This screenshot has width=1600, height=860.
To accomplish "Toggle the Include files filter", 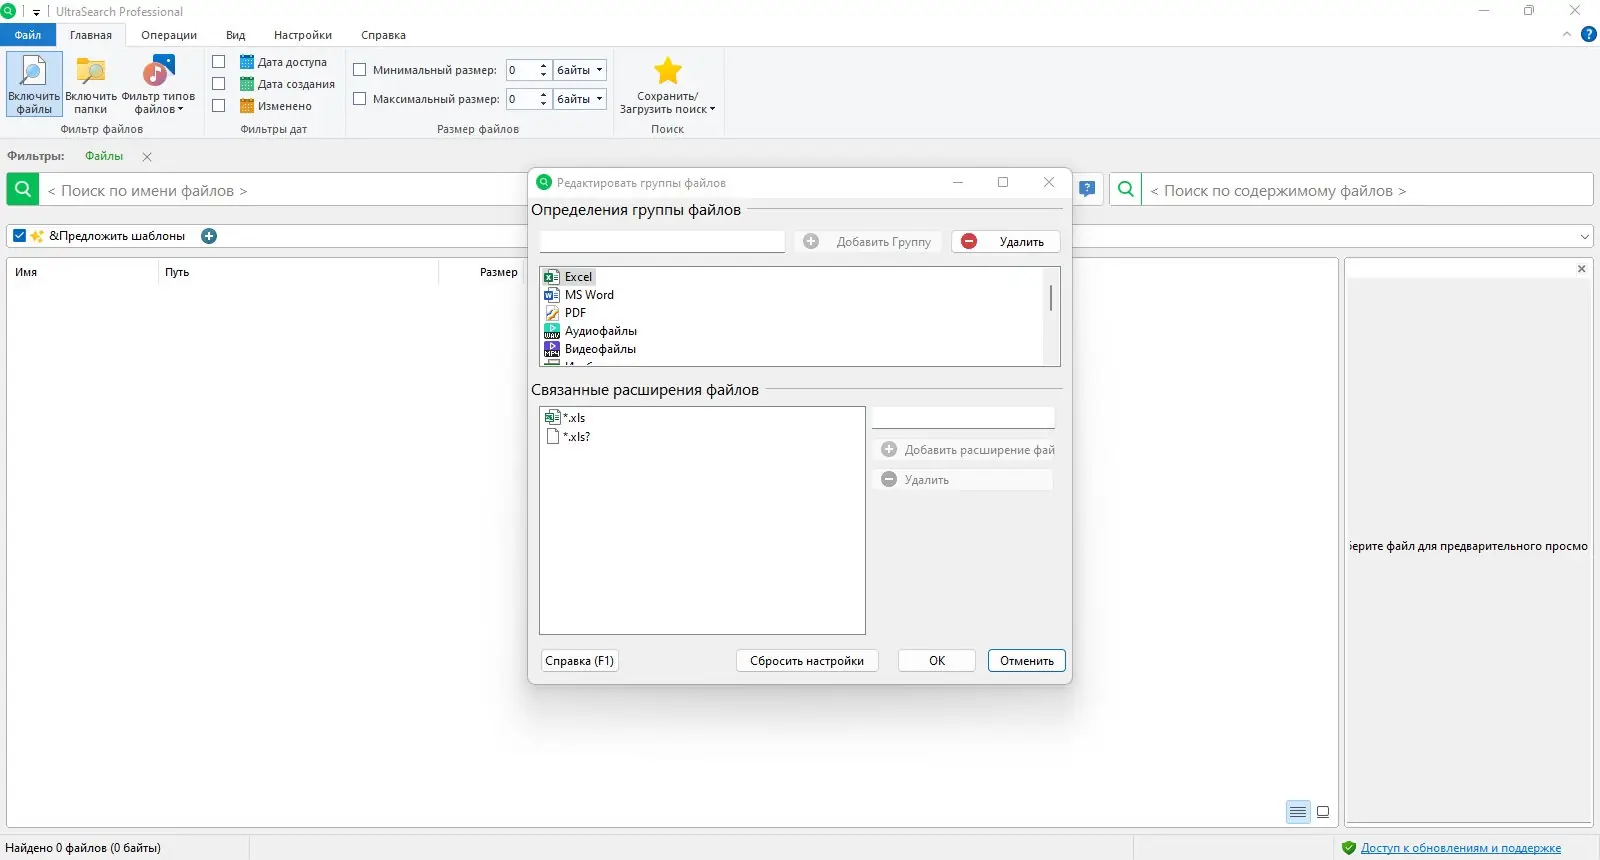I will coord(34,84).
